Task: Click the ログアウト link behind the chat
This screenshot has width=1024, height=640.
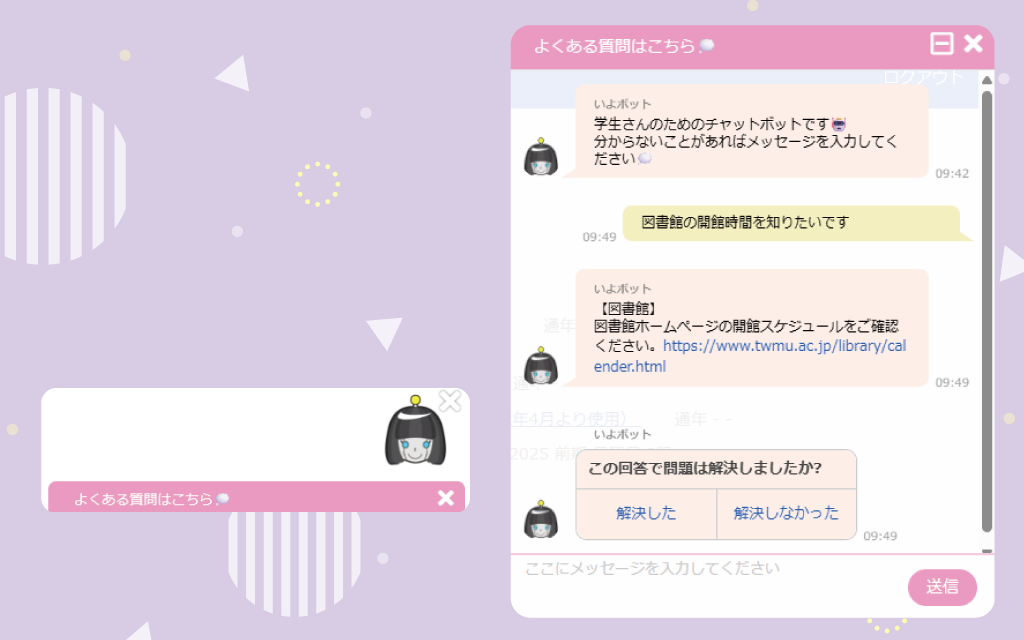Action: point(924,77)
